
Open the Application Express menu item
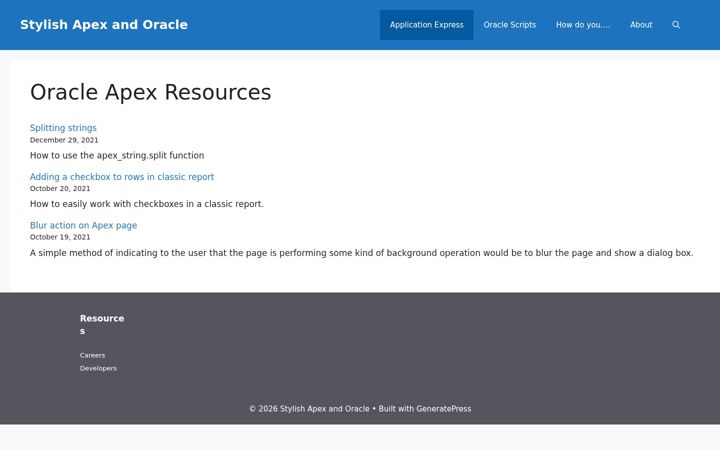(x=427, y=25)
